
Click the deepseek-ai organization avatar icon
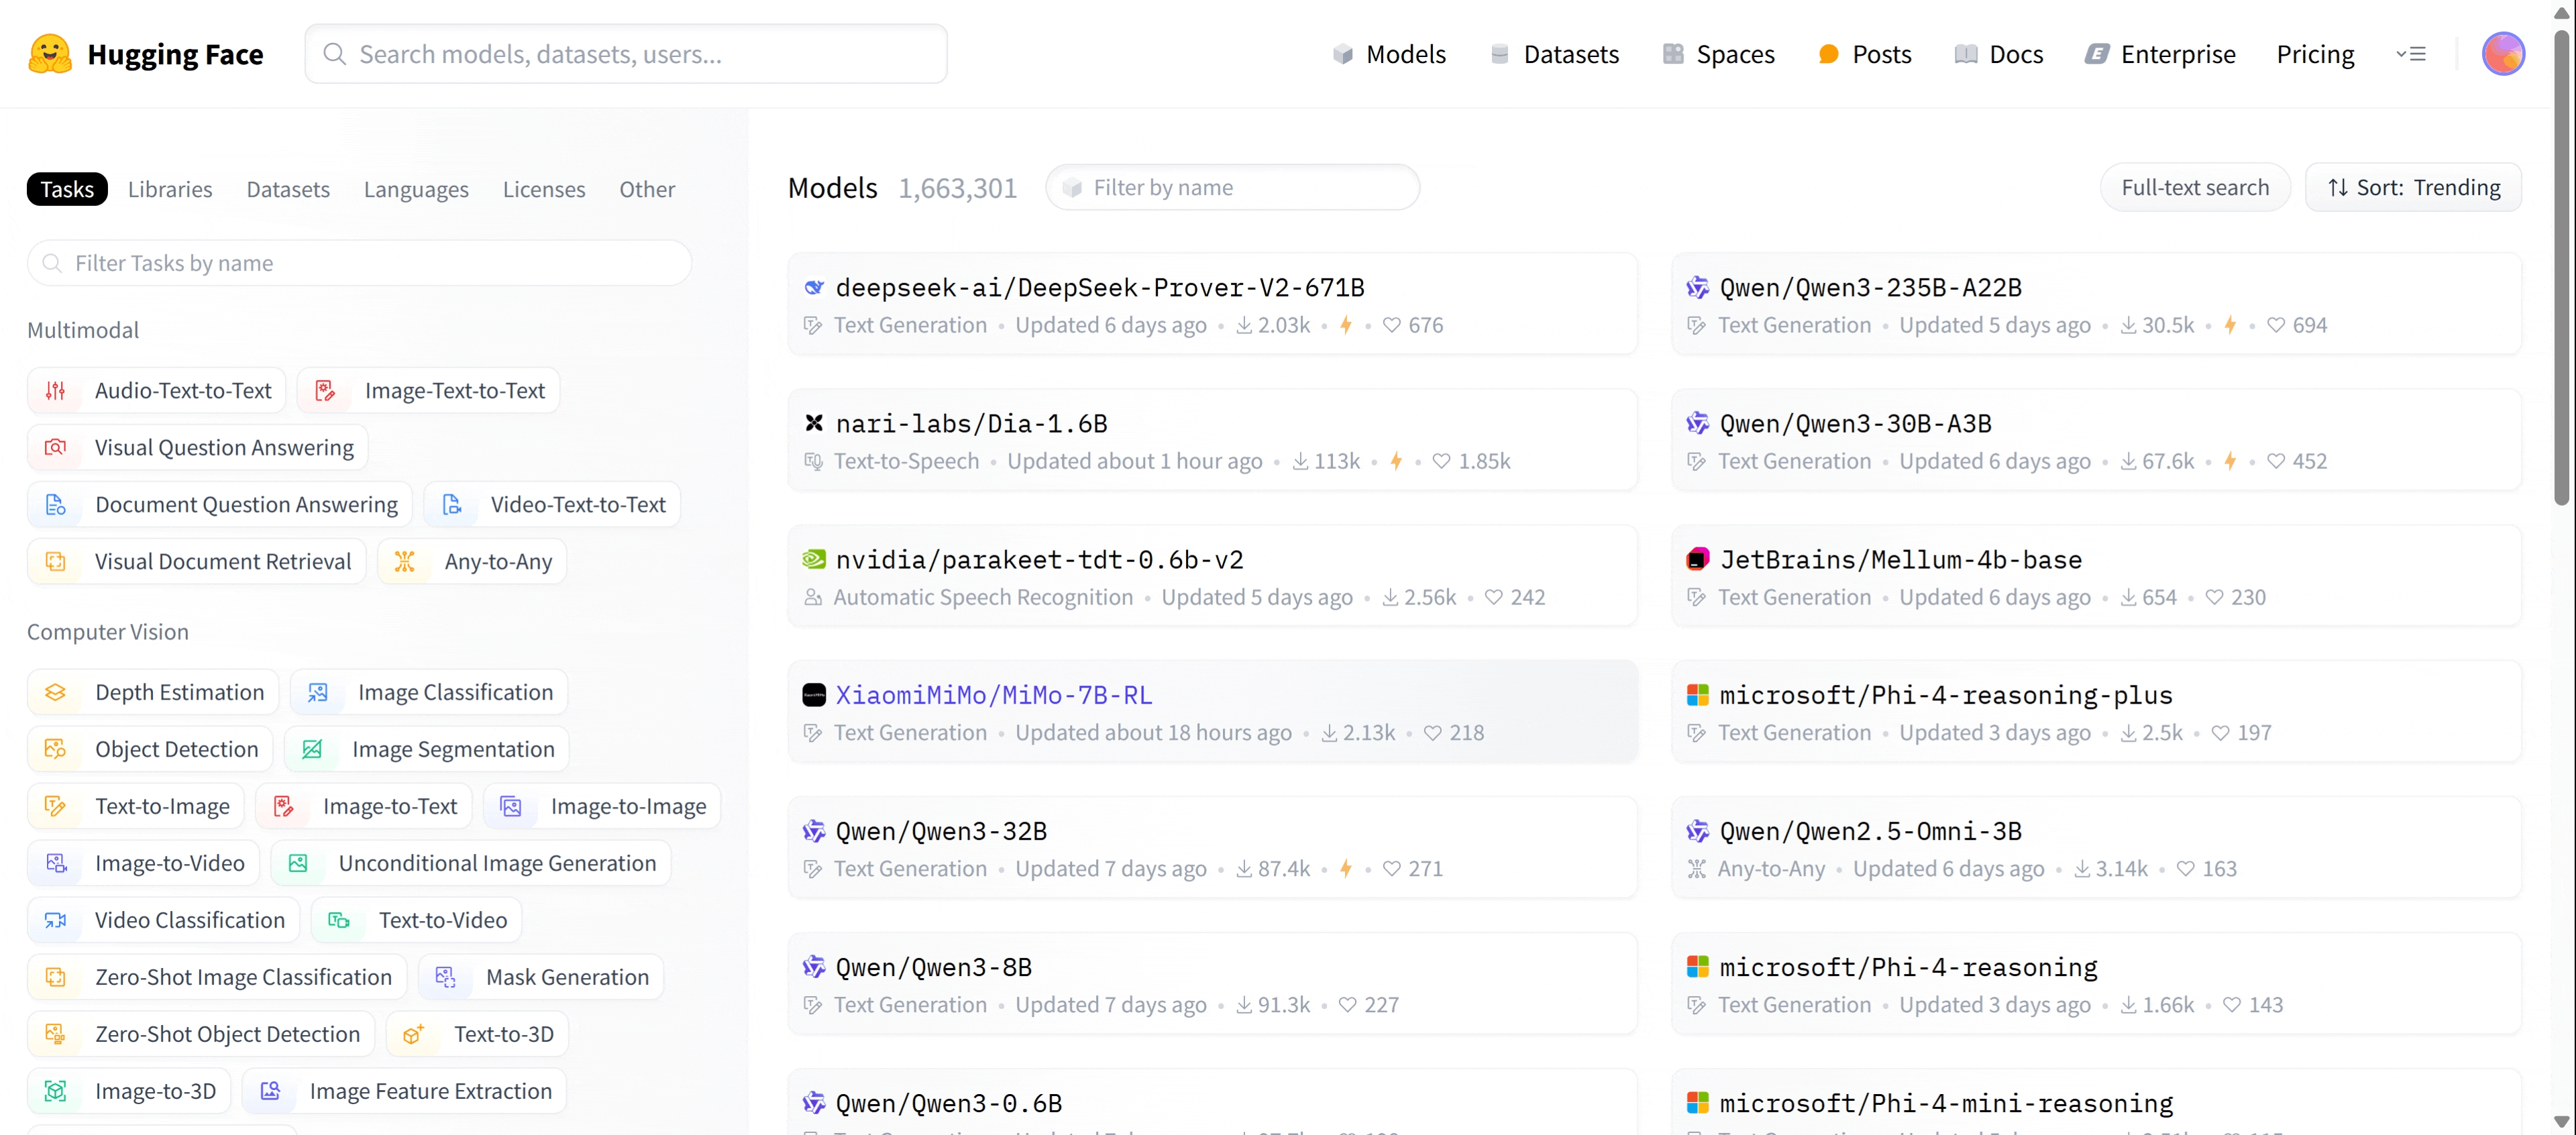pyautogui.click(x=814, y=288)
